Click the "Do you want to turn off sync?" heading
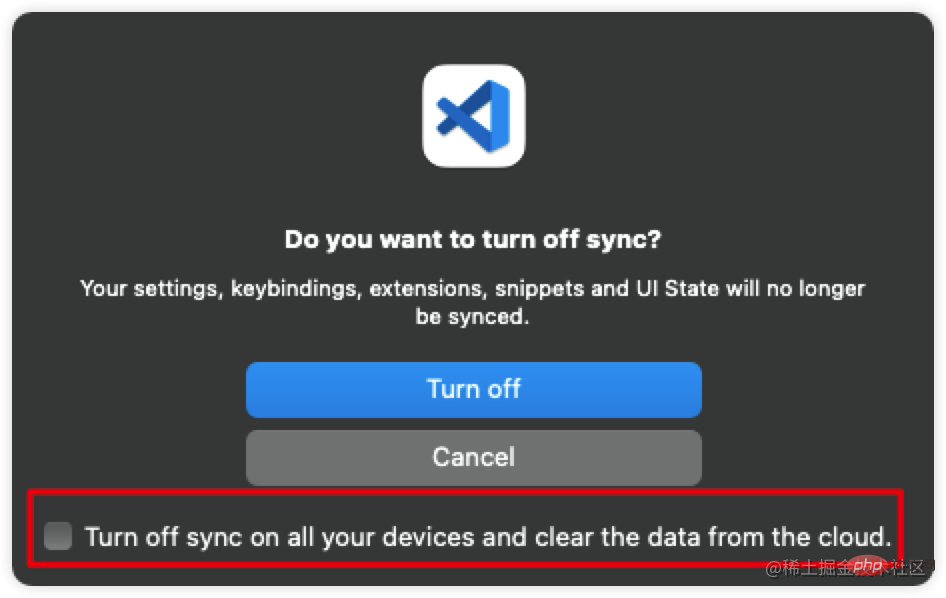 click(473, 240)
